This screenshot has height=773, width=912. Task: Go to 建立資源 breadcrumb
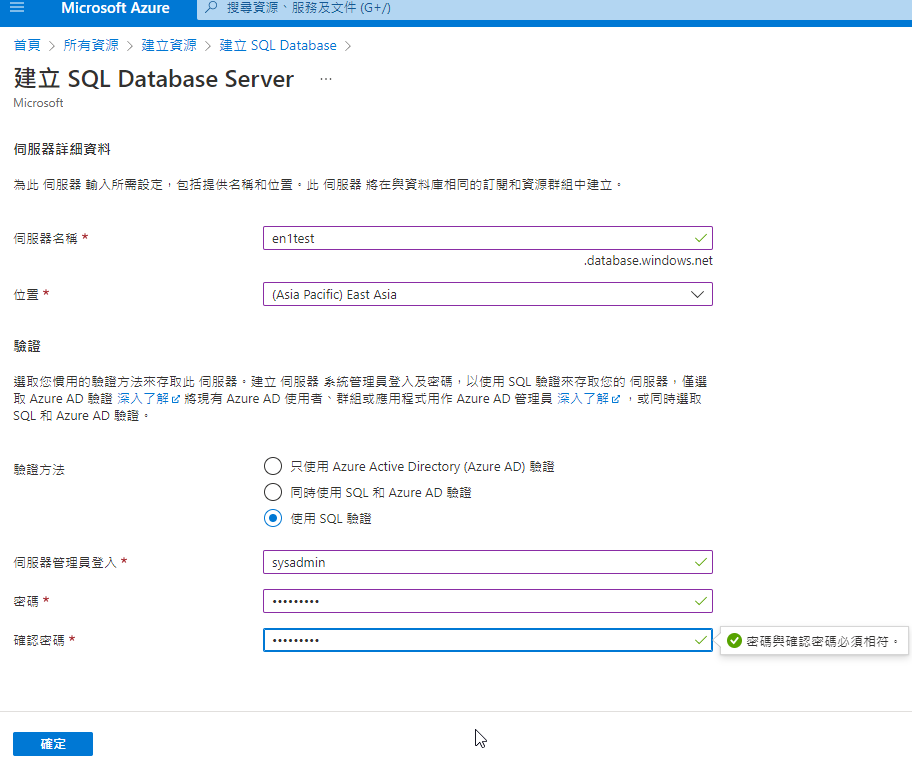(x=169, y=45)
